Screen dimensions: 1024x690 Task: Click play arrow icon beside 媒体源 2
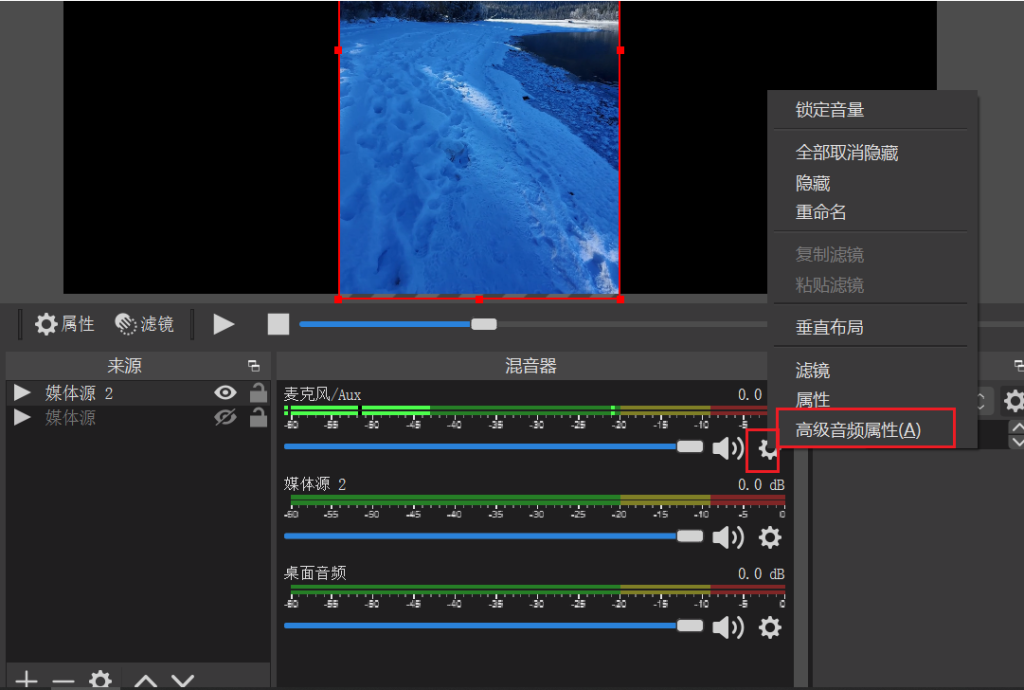point(22,392)
